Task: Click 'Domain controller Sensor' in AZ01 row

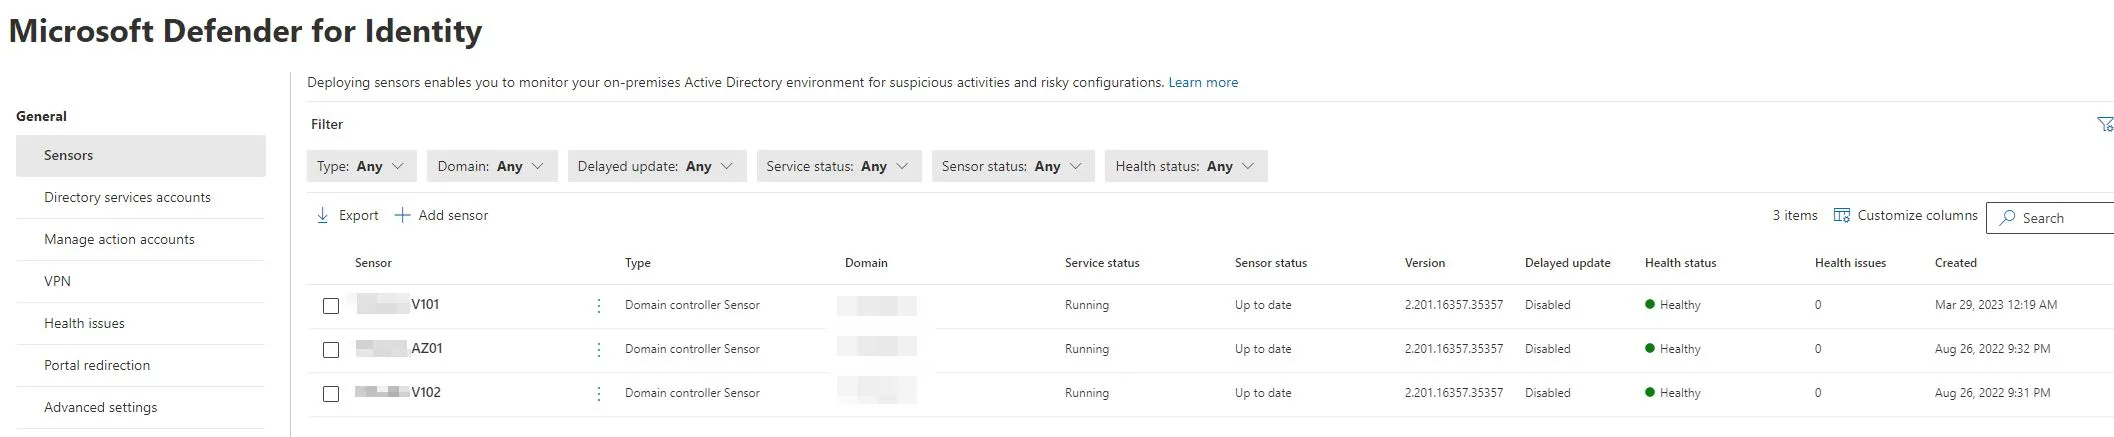Action: [x=692, y=349]
